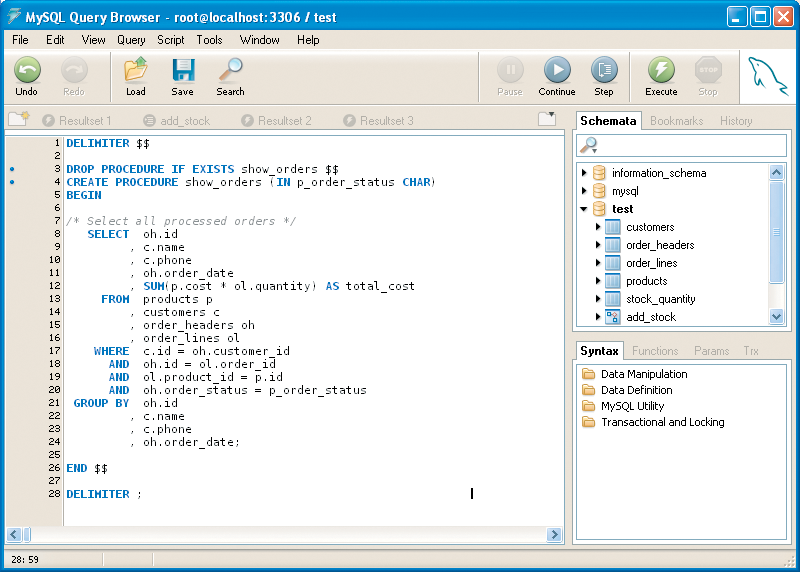Click the schemata search input field
Screen dimensions: 800x572
[x=681, y=145]
